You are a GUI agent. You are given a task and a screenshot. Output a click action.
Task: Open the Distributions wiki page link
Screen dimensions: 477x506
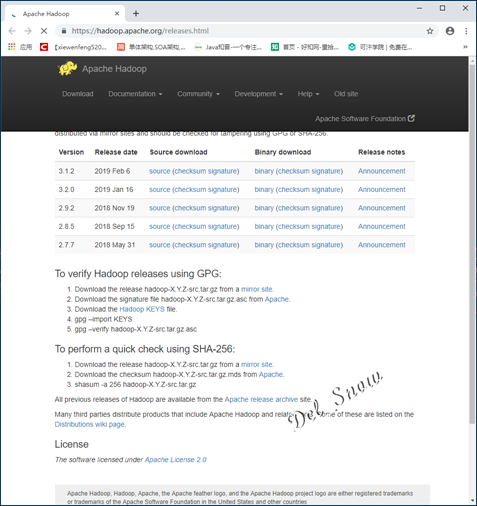click(90, 424)
